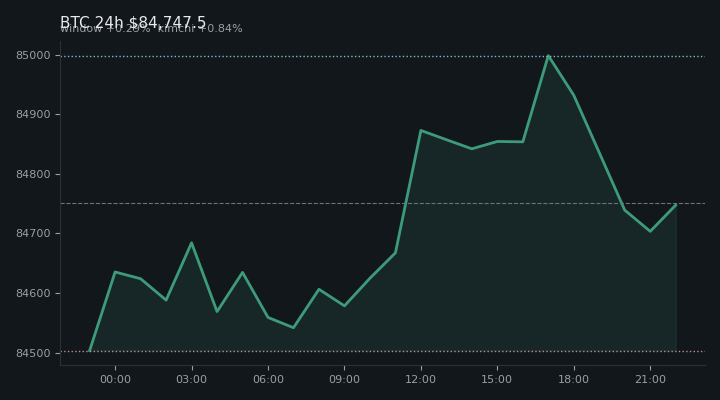Click the 84700 y-axis label
The width and height of the screenshot is (720, 400).
33,234
